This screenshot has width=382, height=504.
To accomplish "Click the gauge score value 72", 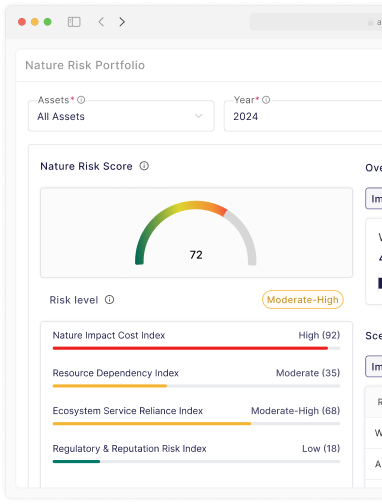I will pos(196,255).
